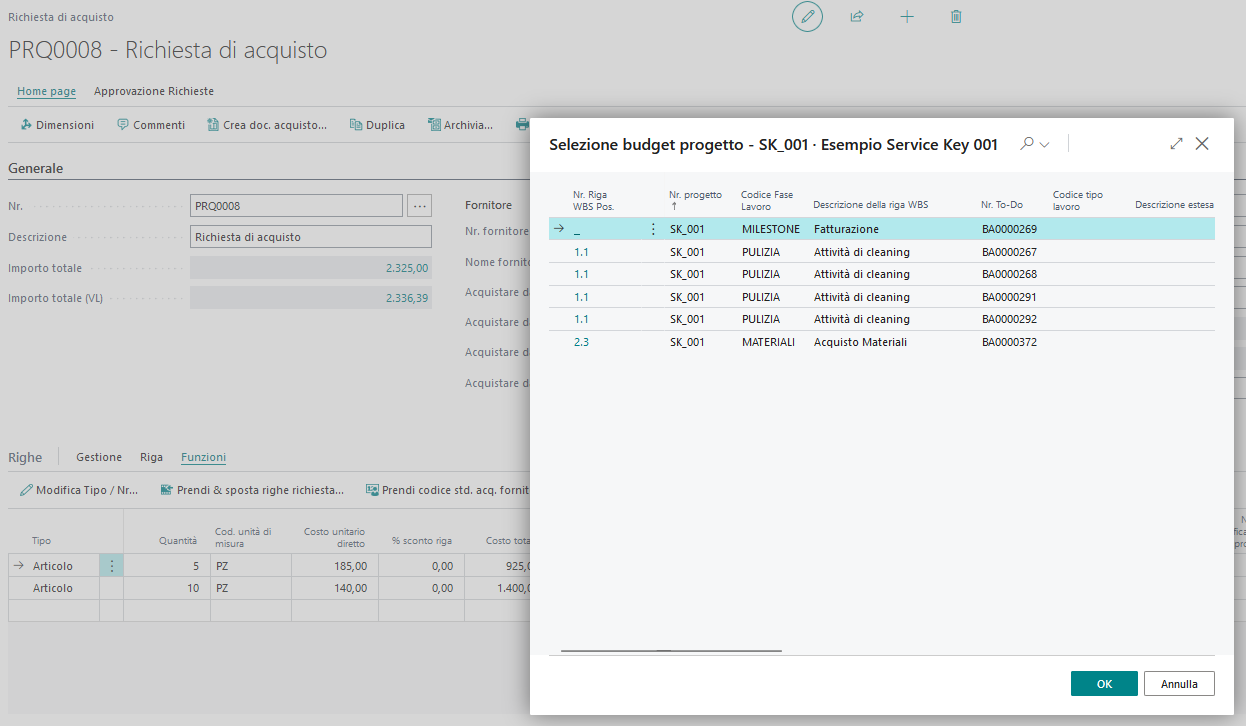Open the lookup button next to Nr. field
The image size is (1246, 726).
pos(419,206)
